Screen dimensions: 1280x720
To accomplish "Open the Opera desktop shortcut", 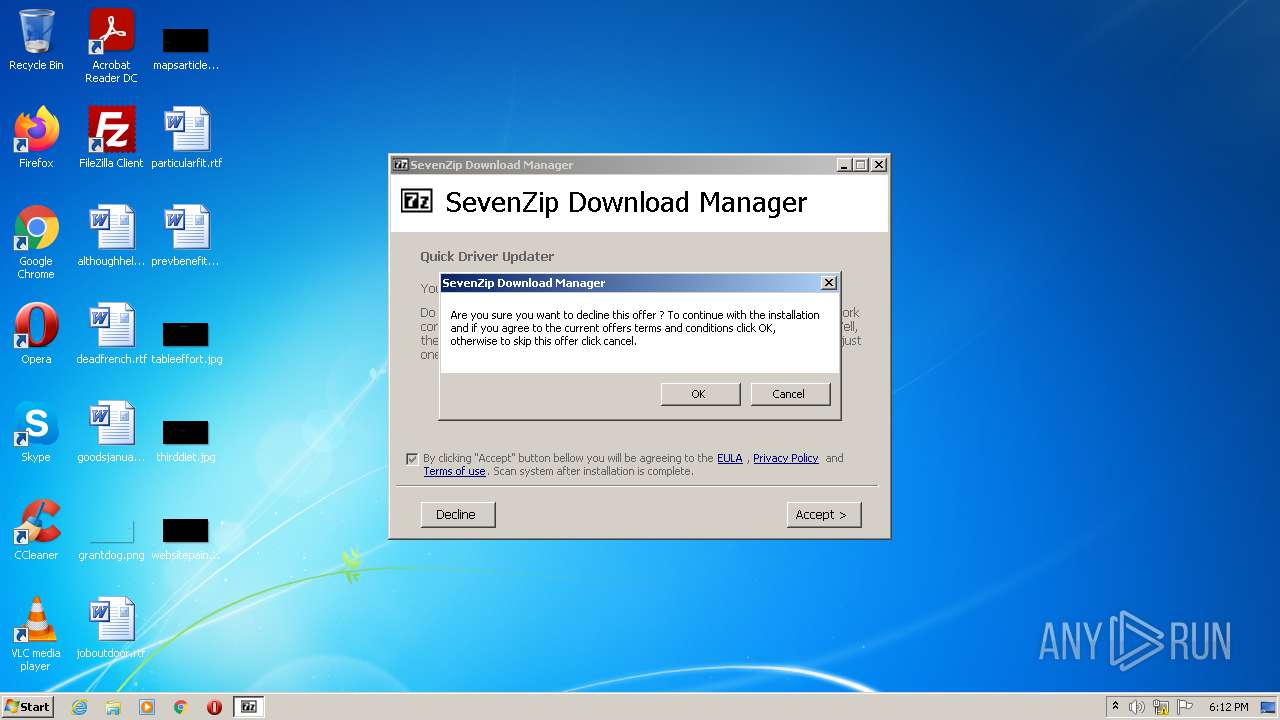I will (x=36, y=334).
